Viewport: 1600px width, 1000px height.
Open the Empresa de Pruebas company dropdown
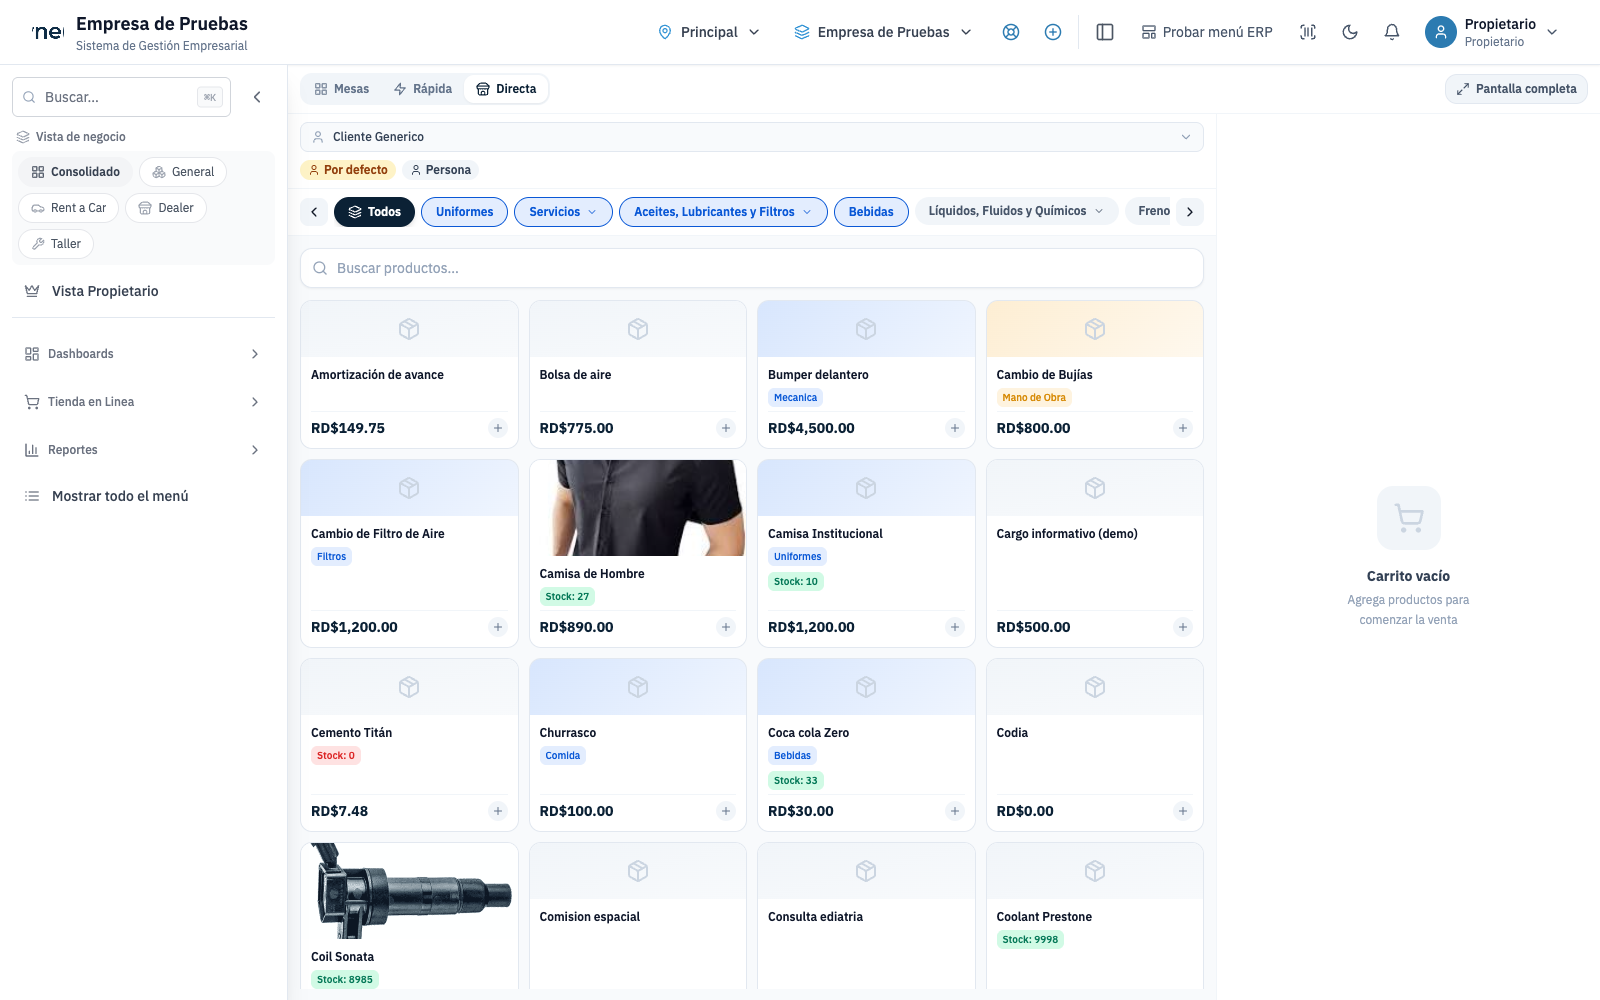click(883, 32)
